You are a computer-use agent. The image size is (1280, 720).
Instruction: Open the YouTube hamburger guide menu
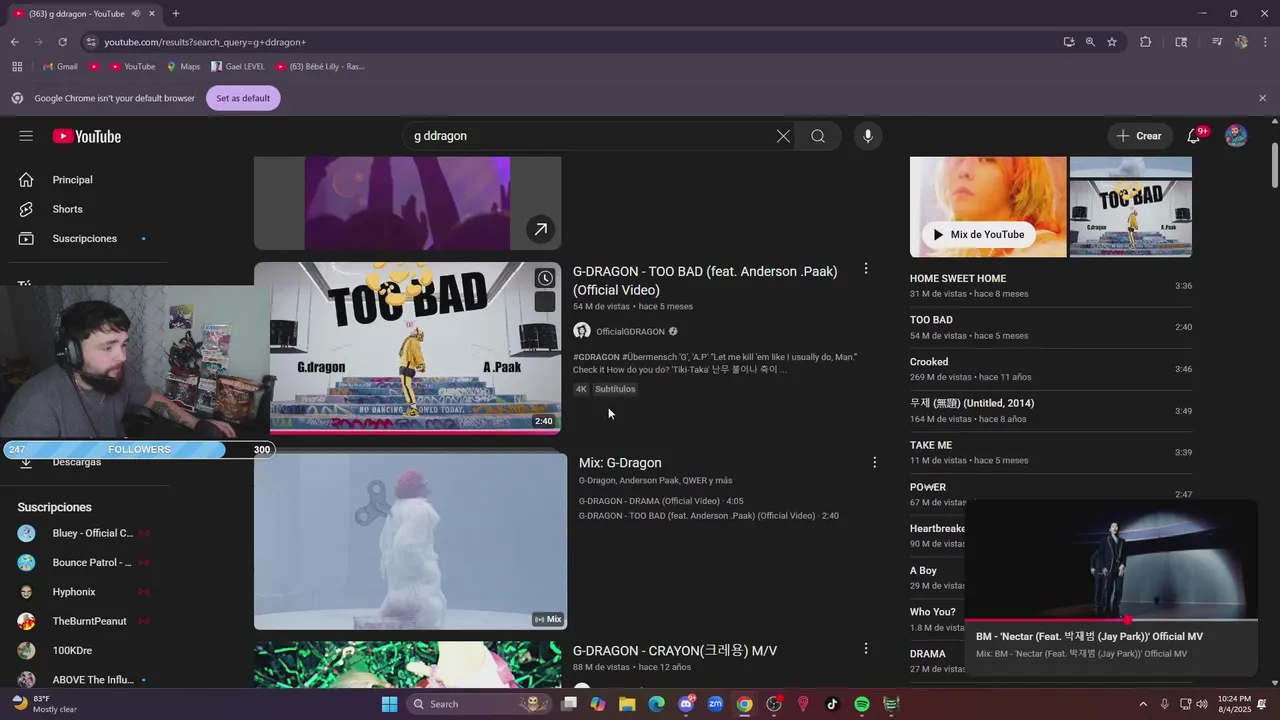point(26,136)
